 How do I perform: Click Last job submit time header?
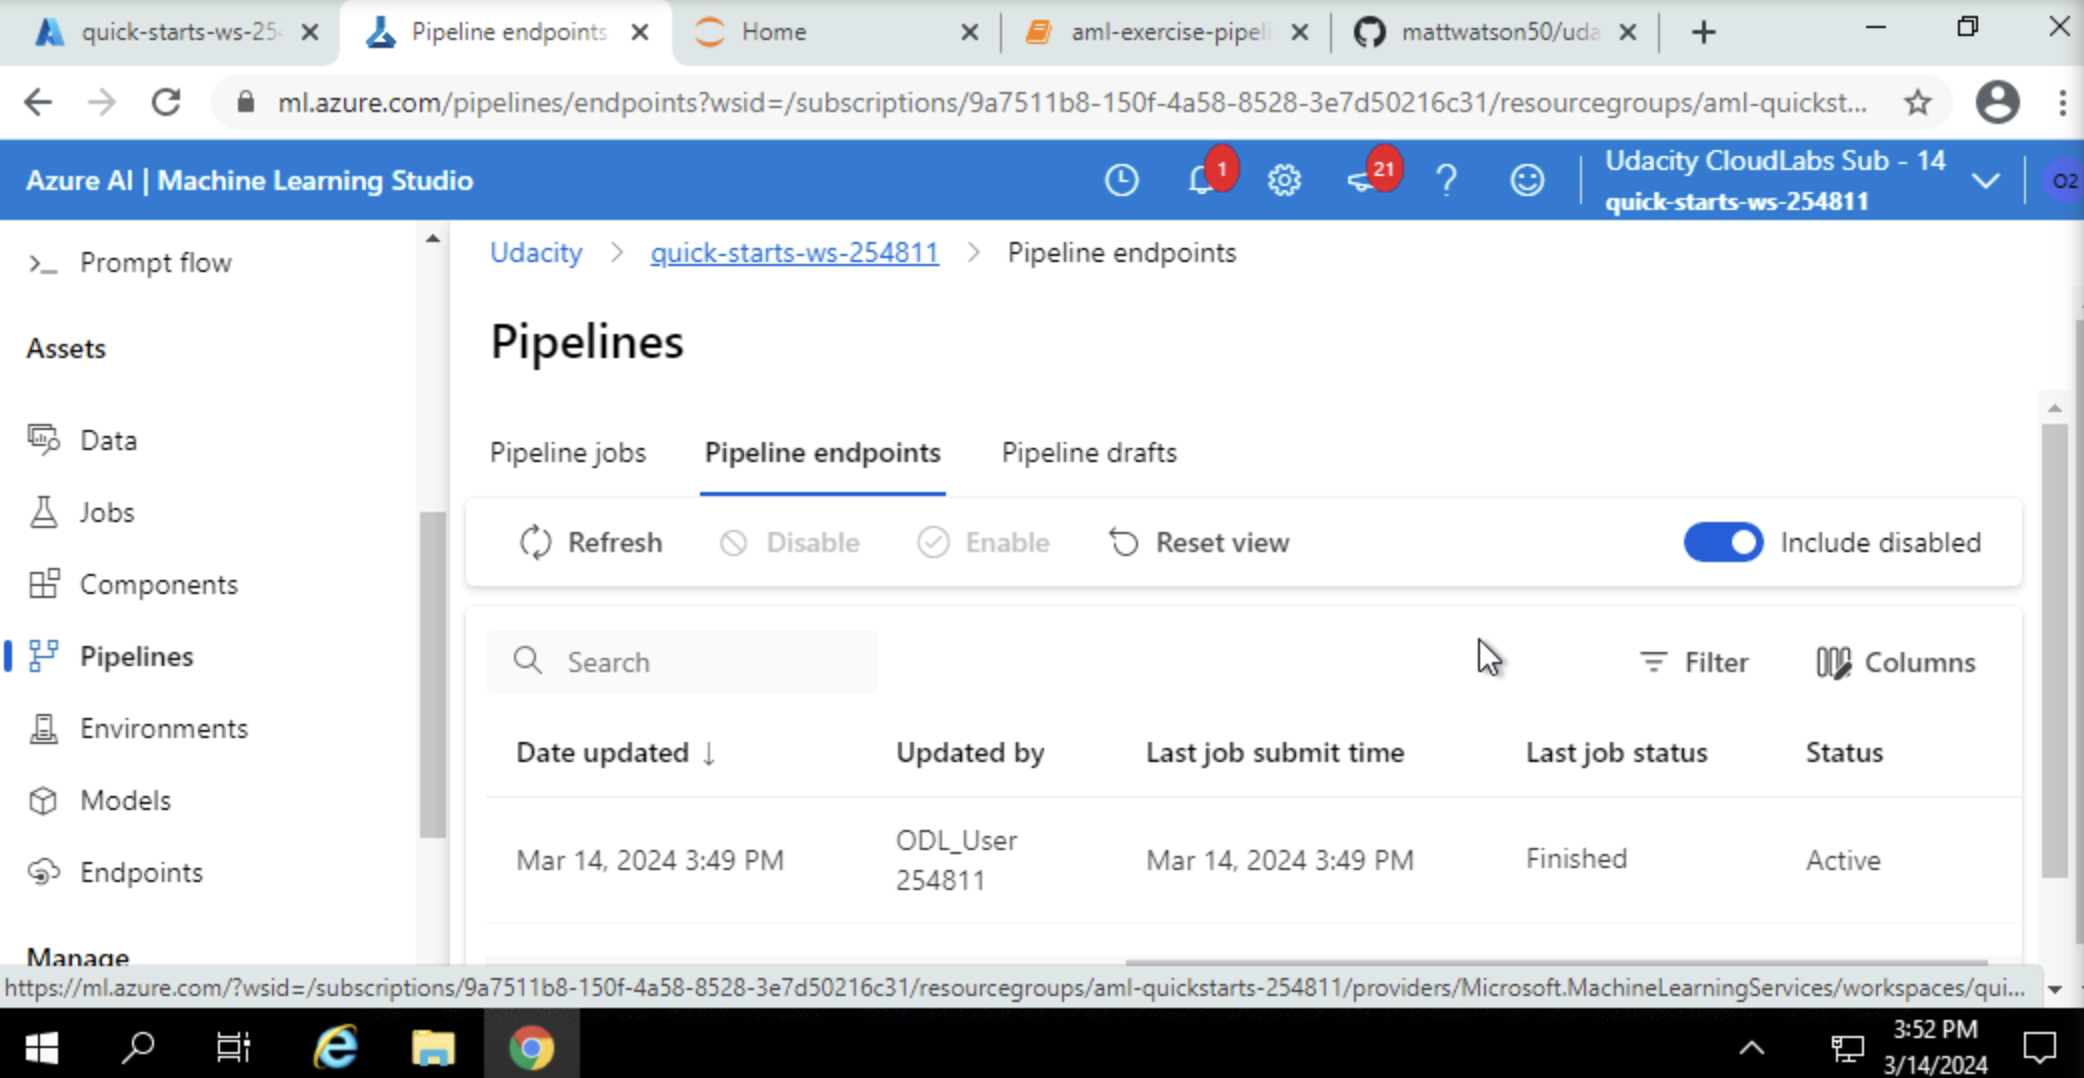tap(1275, 753)
